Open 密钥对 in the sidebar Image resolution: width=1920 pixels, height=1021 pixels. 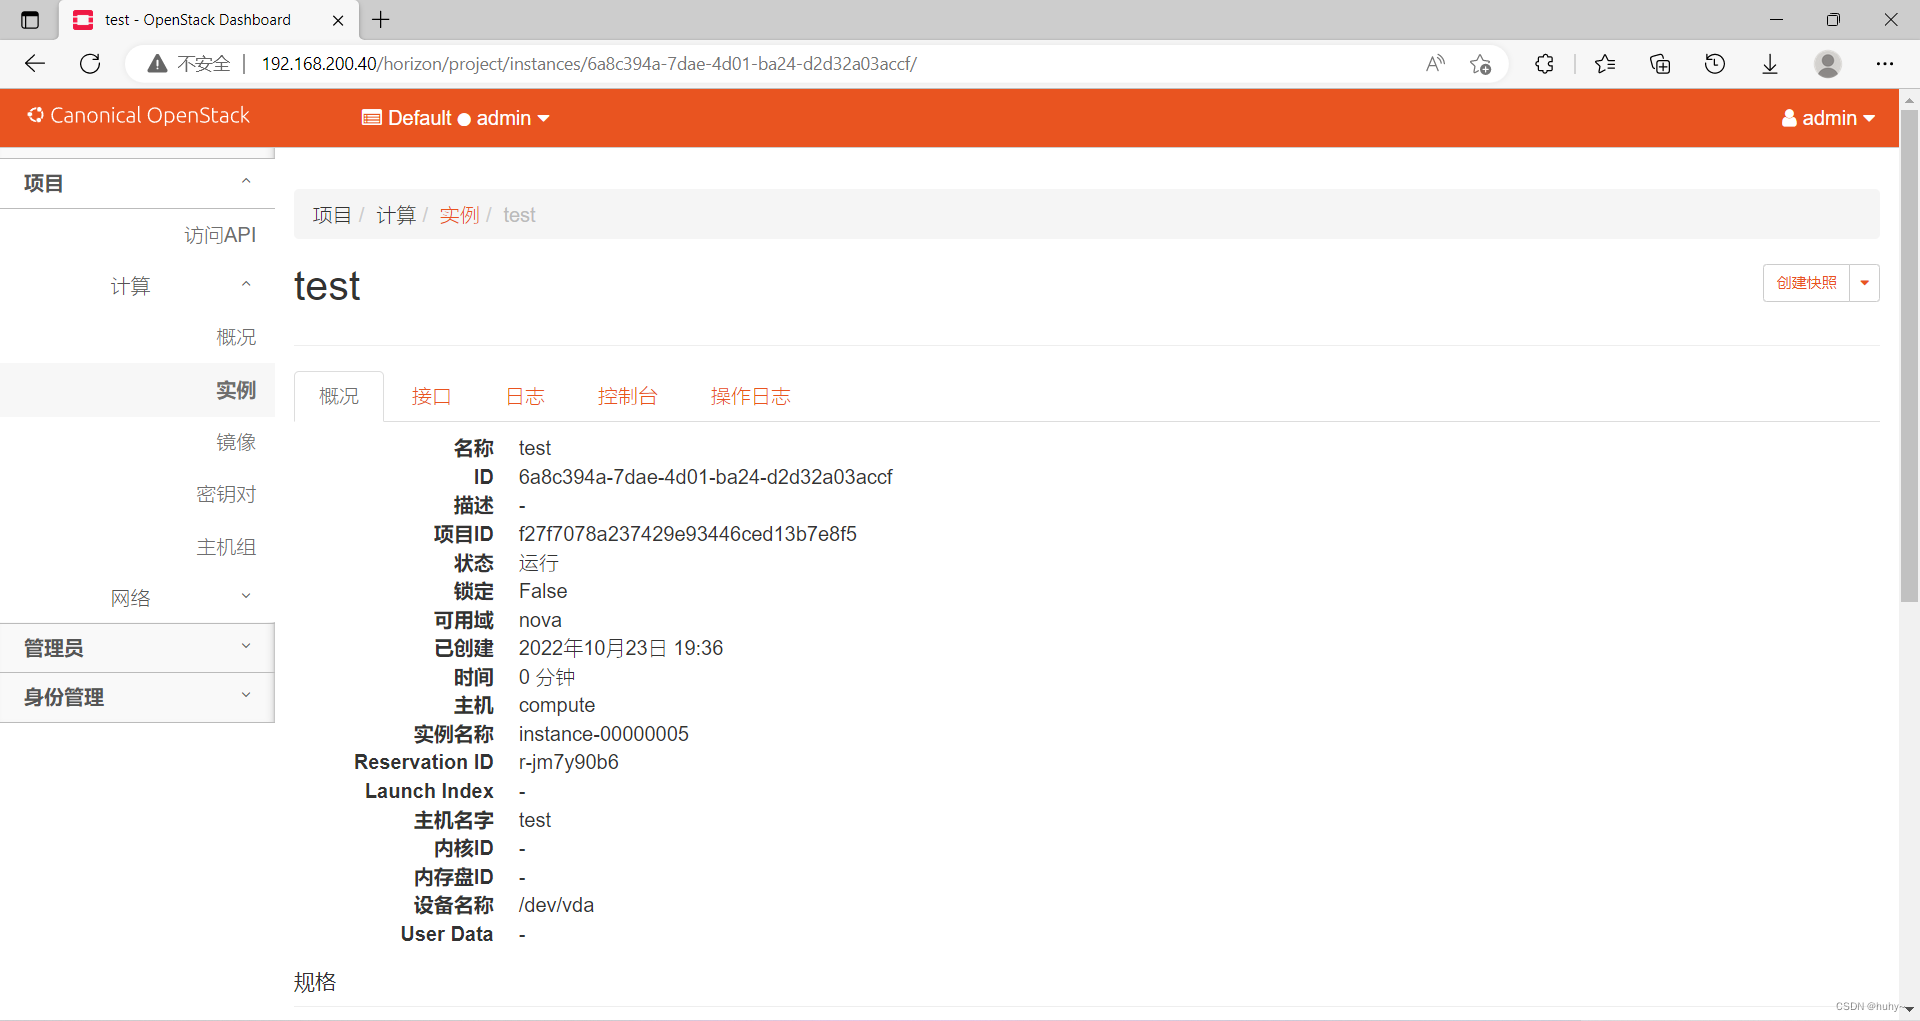click(226, 494)
